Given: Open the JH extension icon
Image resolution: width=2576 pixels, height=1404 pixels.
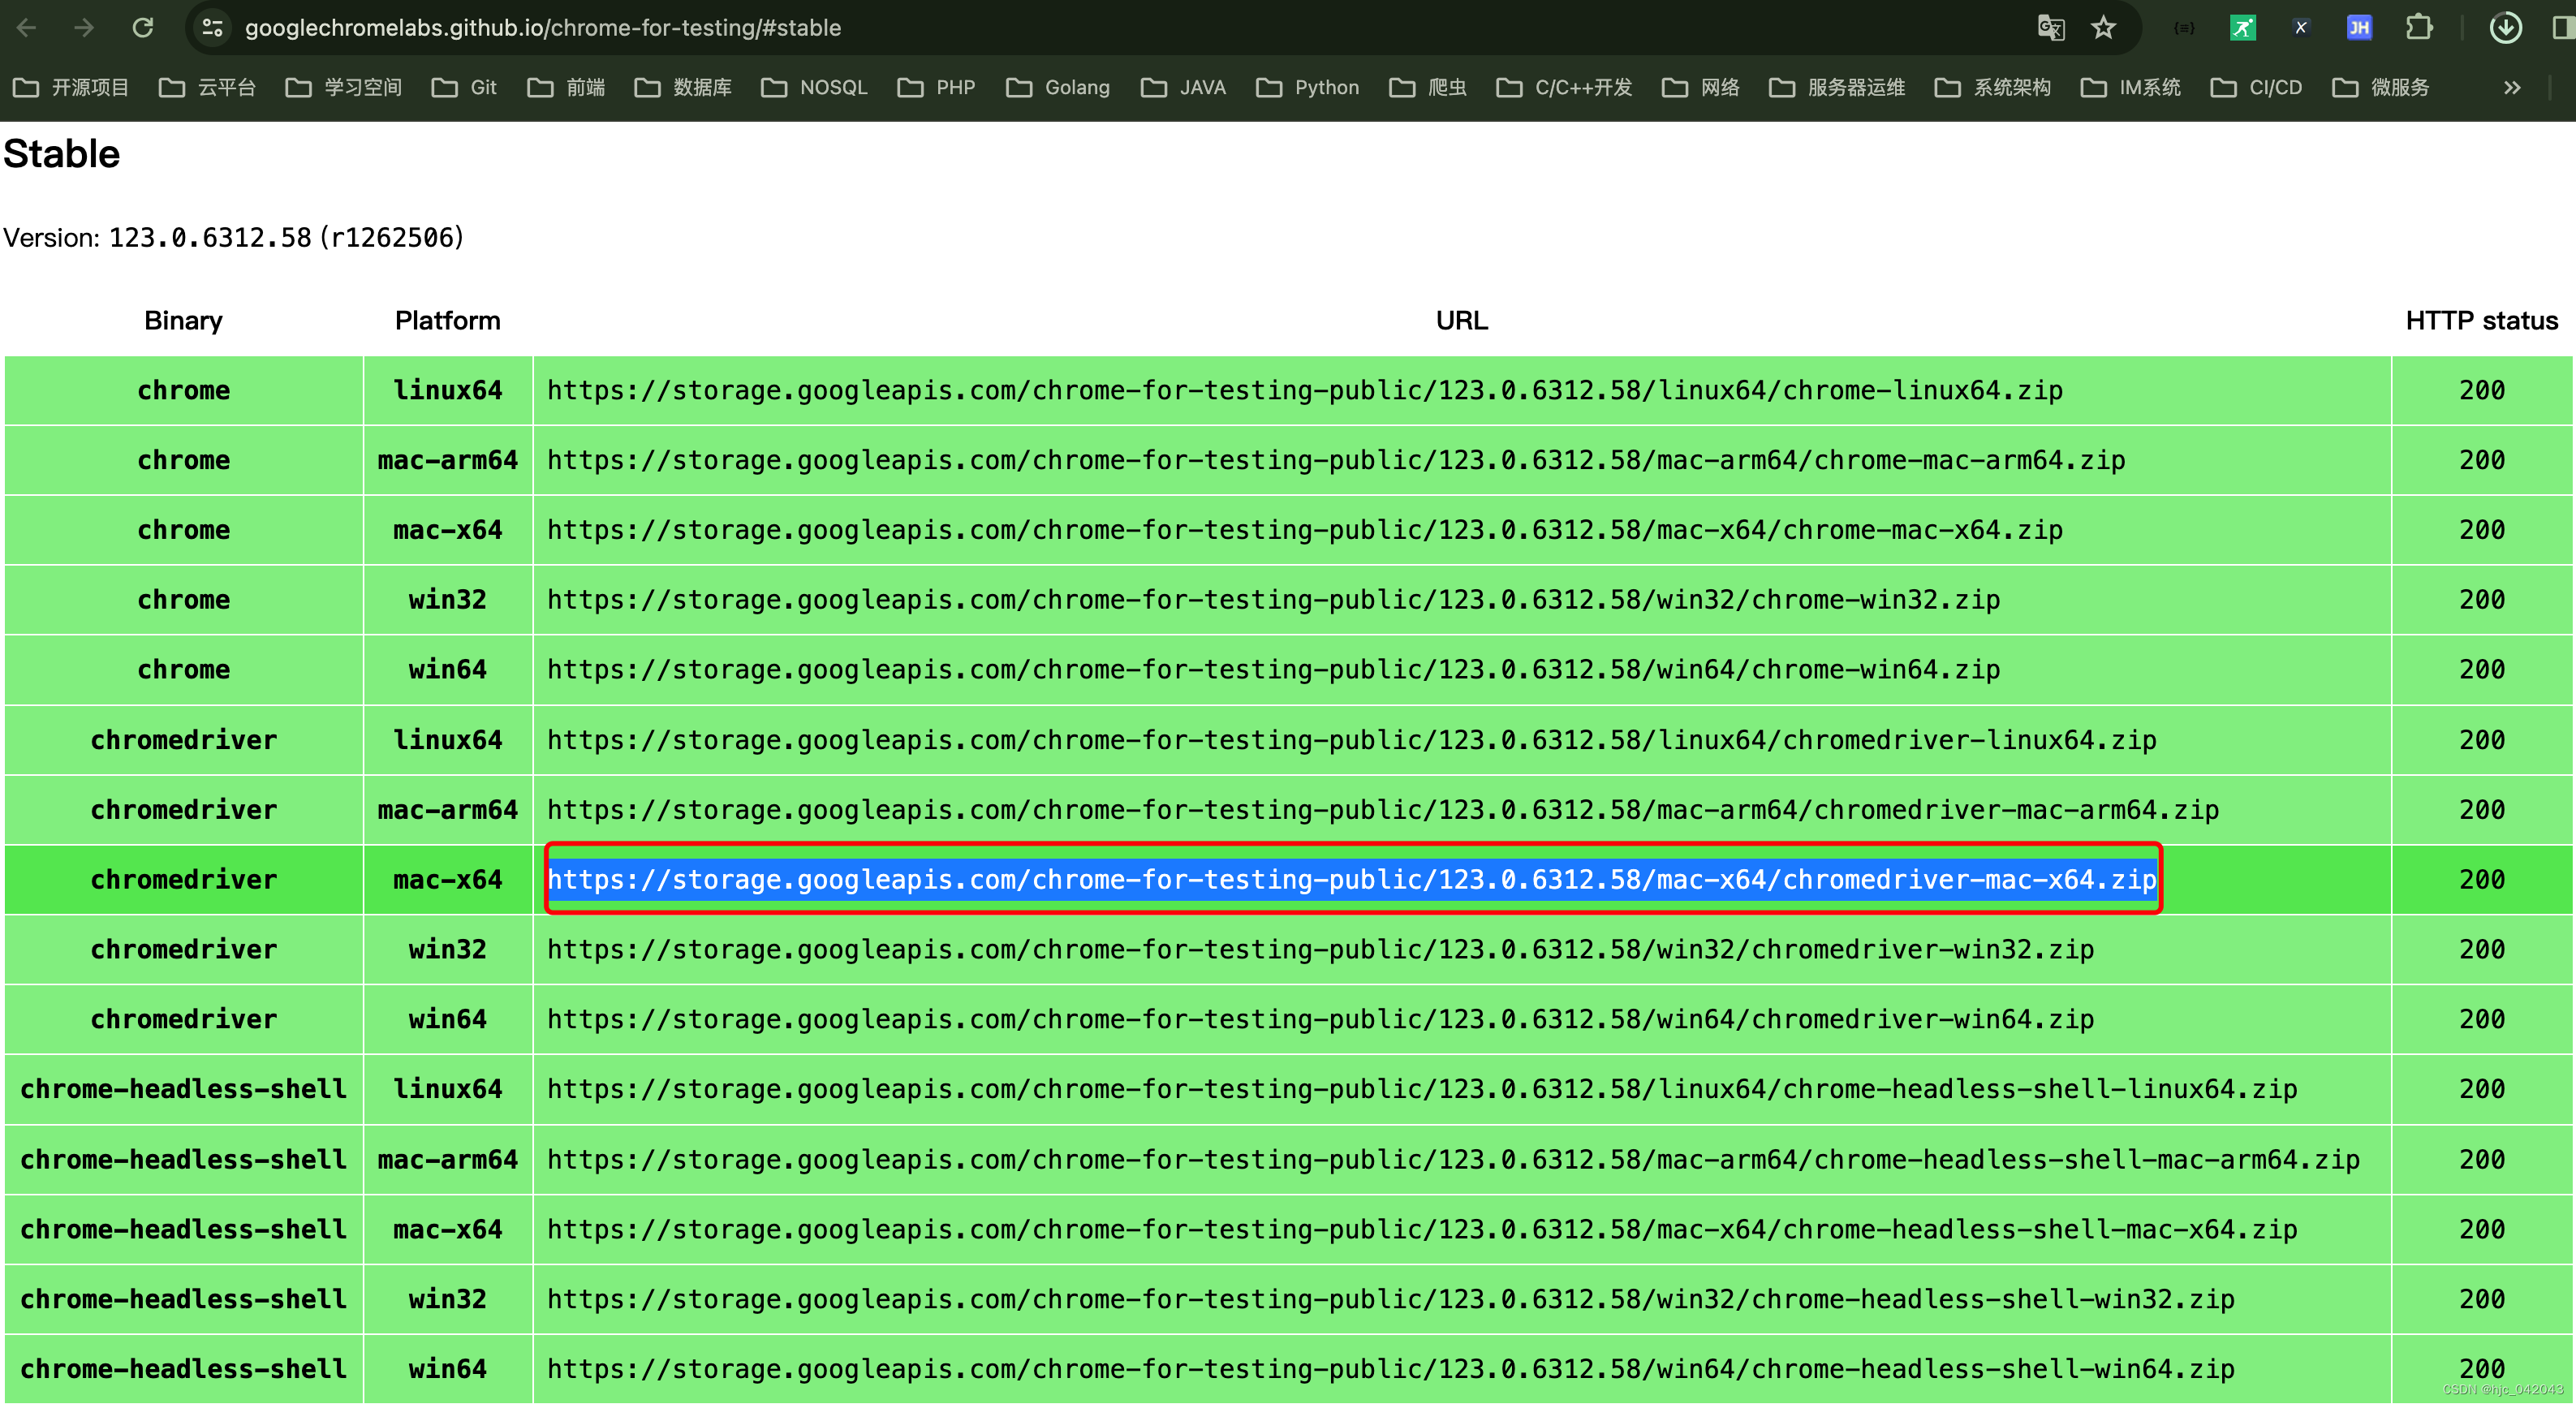Looking at the screenshot, I should [x=2359, y=28].
